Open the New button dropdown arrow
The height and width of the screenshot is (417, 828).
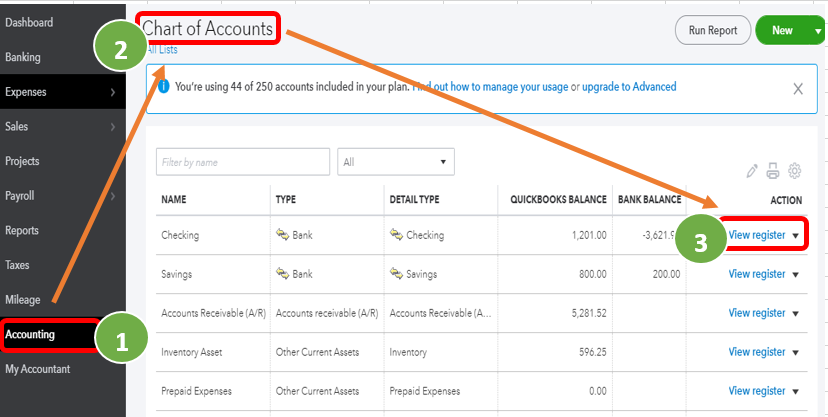(816, 31)
